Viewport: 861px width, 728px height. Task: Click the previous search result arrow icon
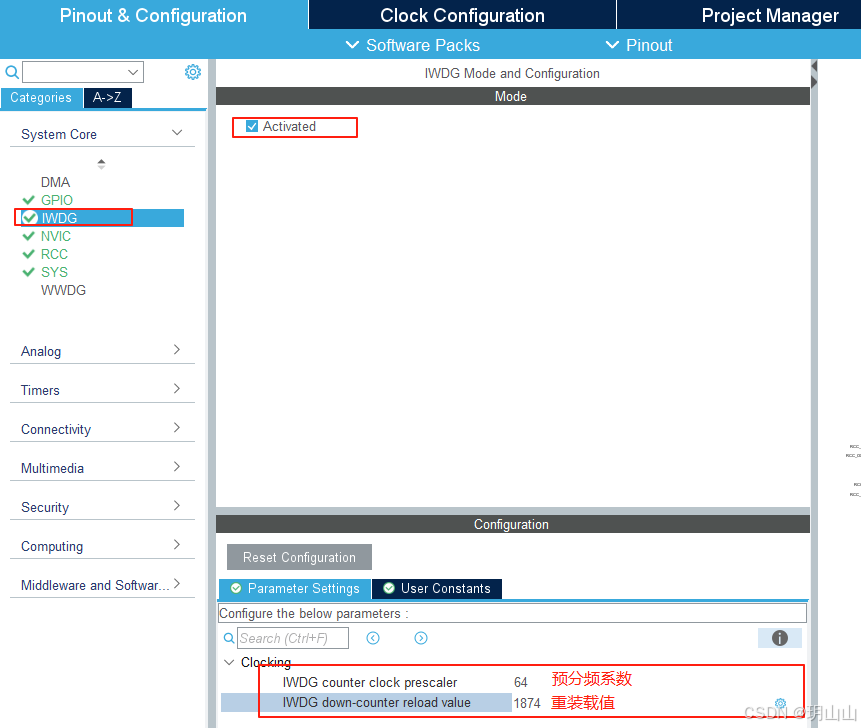point(373,638)
